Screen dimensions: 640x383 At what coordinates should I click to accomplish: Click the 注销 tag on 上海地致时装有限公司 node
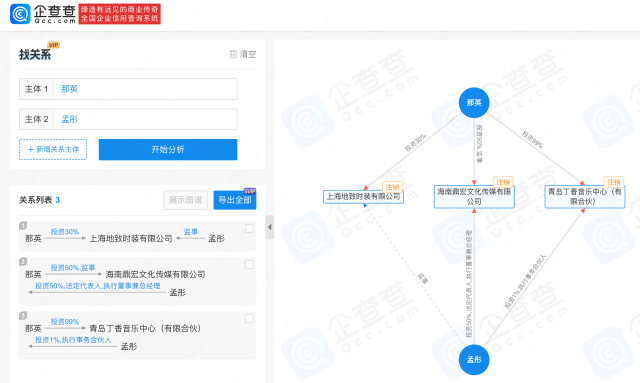[x=392, y=187]
